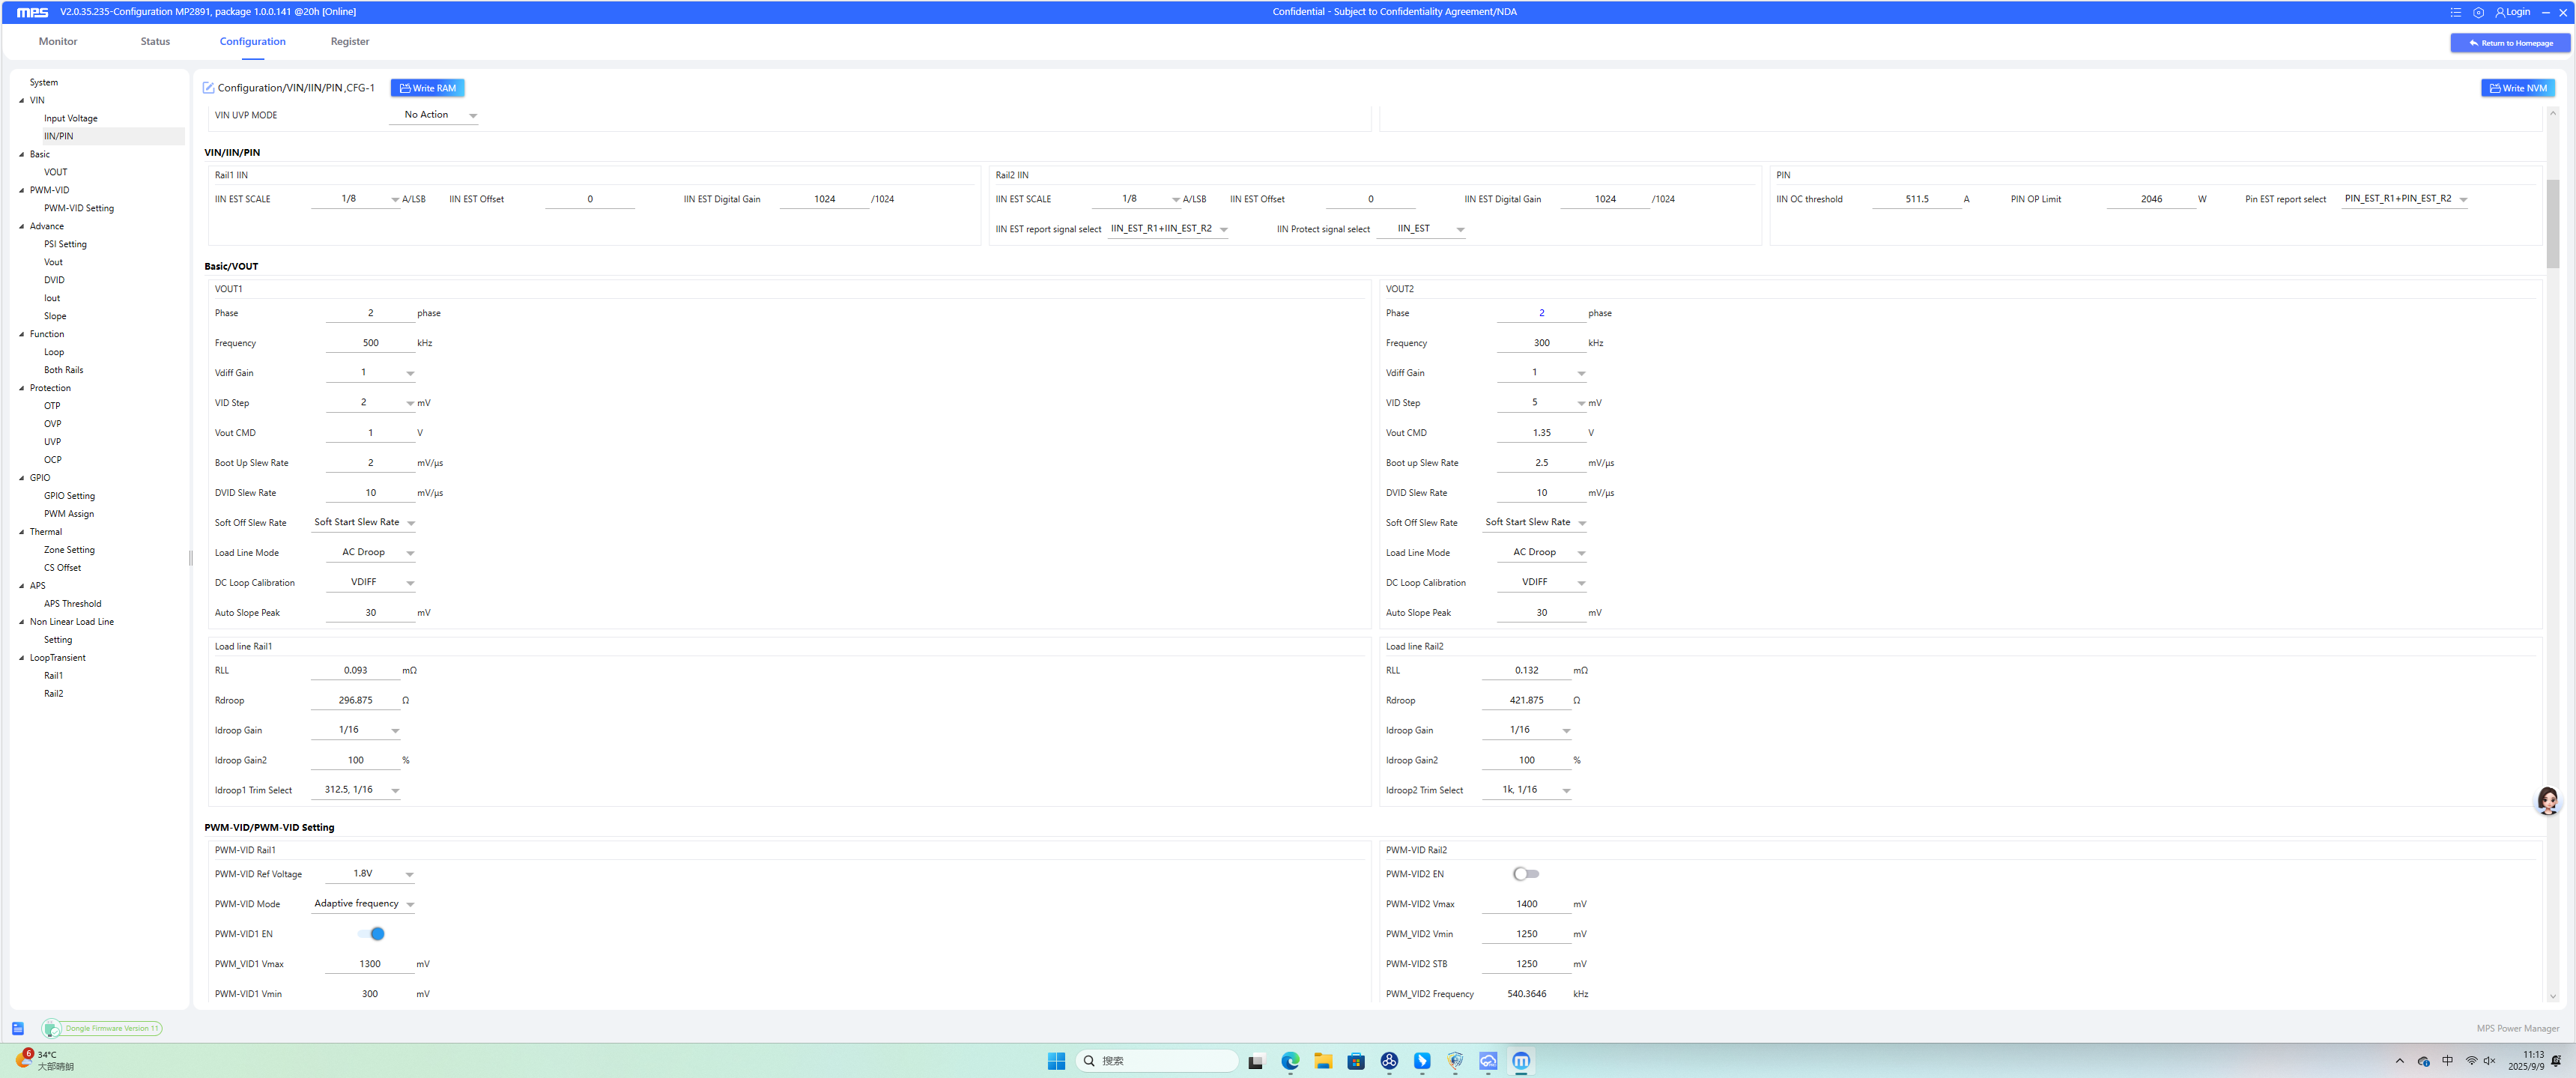The width and height of the screenshot is (2576, 1078).
Task: Click the assistant avatar icon
Action: click(2547, 800)
